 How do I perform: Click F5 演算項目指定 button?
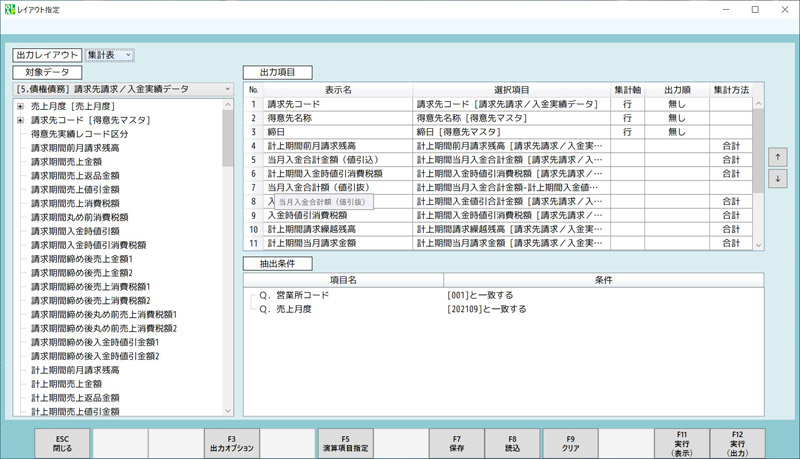coord(345,443)
